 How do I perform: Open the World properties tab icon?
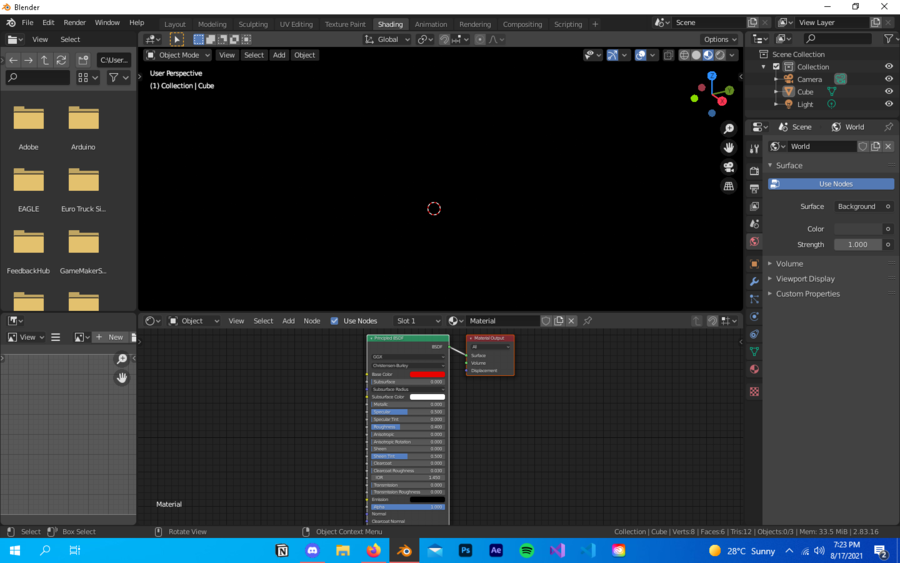[x=754, y=242]
